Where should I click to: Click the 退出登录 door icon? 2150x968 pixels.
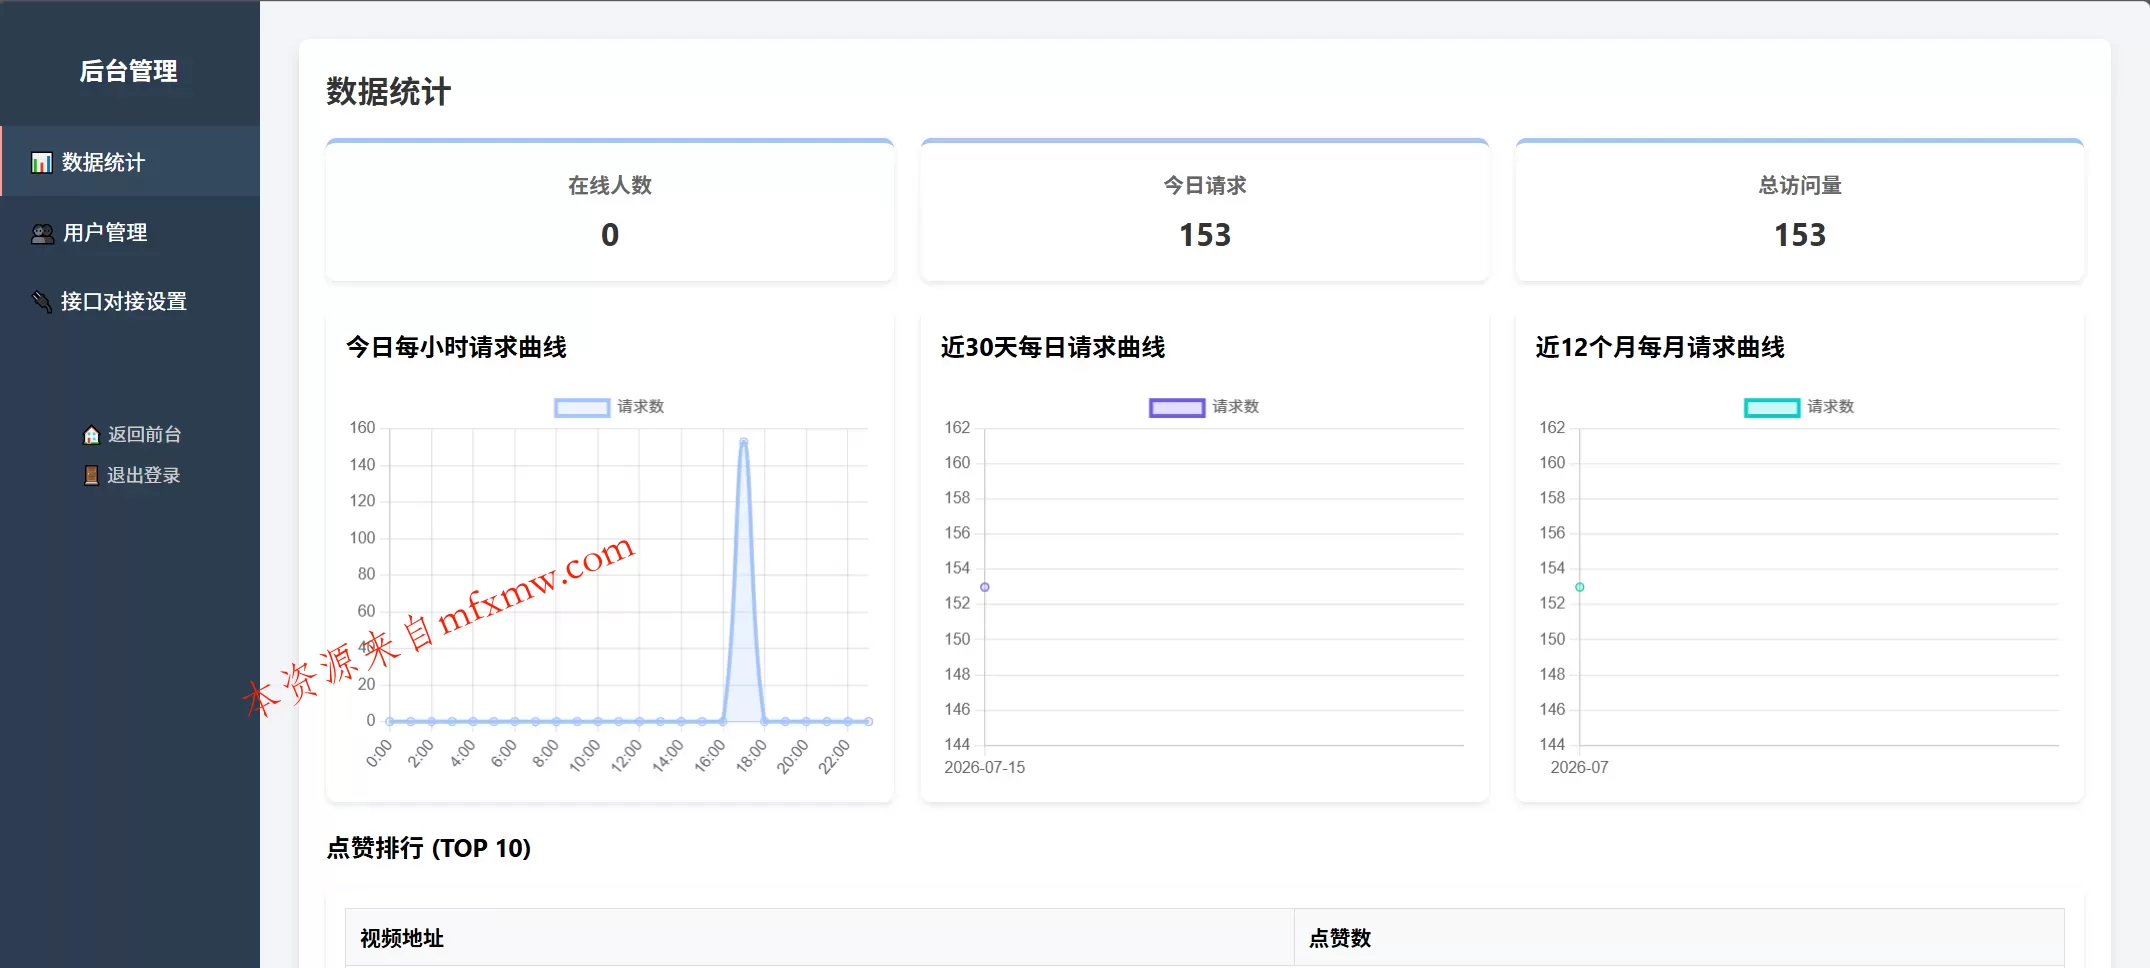[91, 476]
